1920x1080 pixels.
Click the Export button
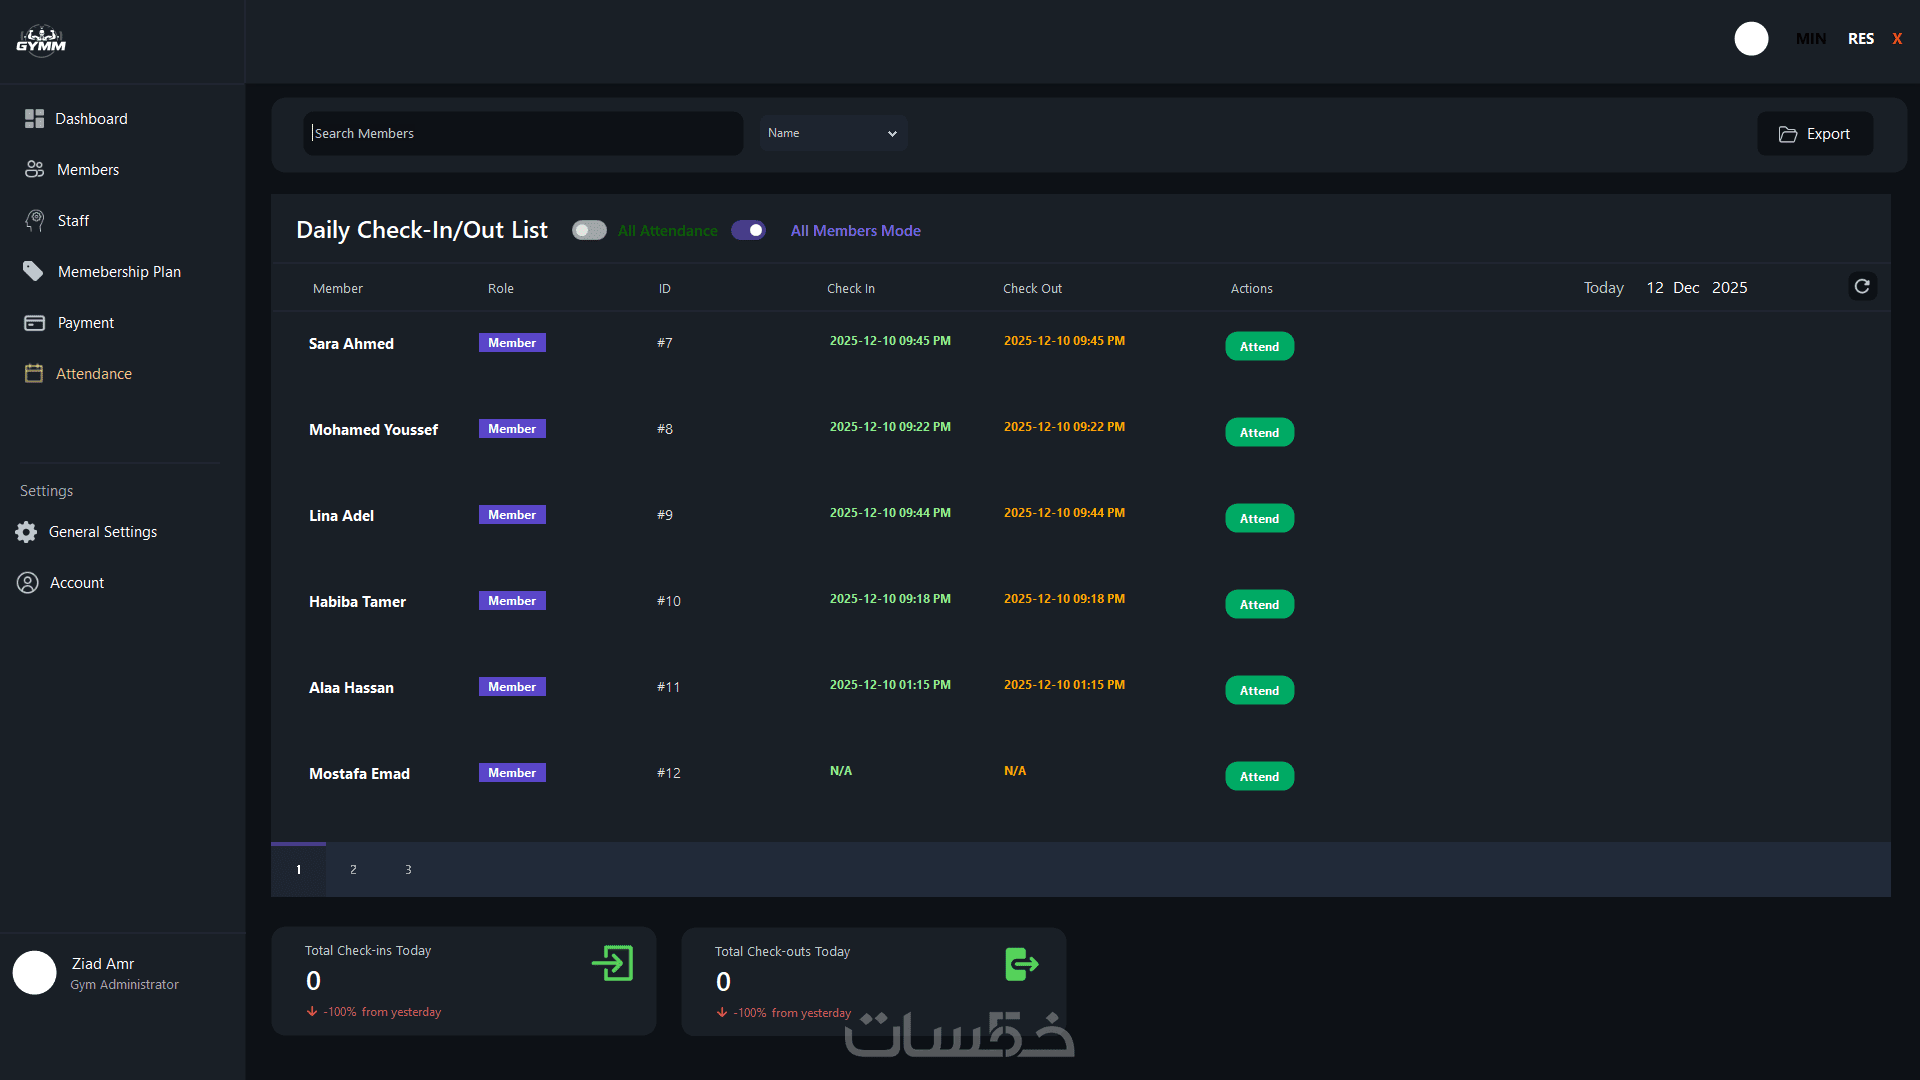1814,134
